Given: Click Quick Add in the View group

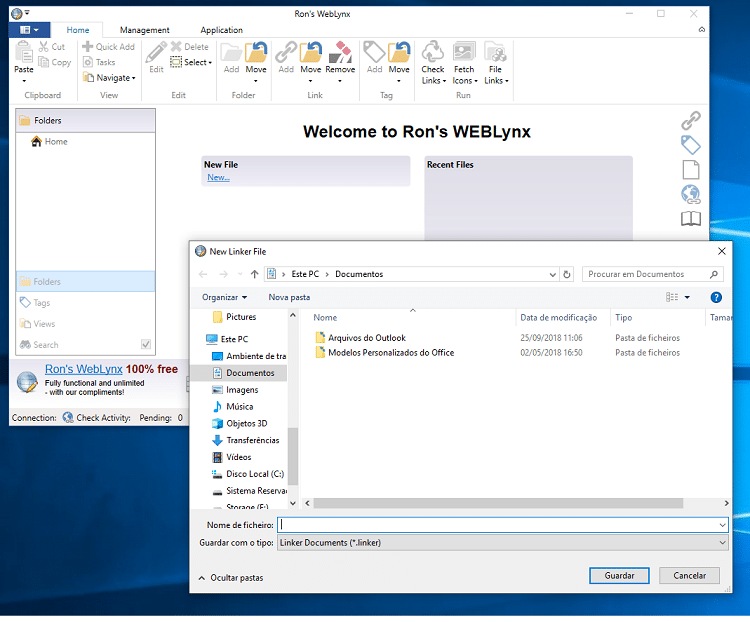Looking at the screenshot, I should pos(108,46).
